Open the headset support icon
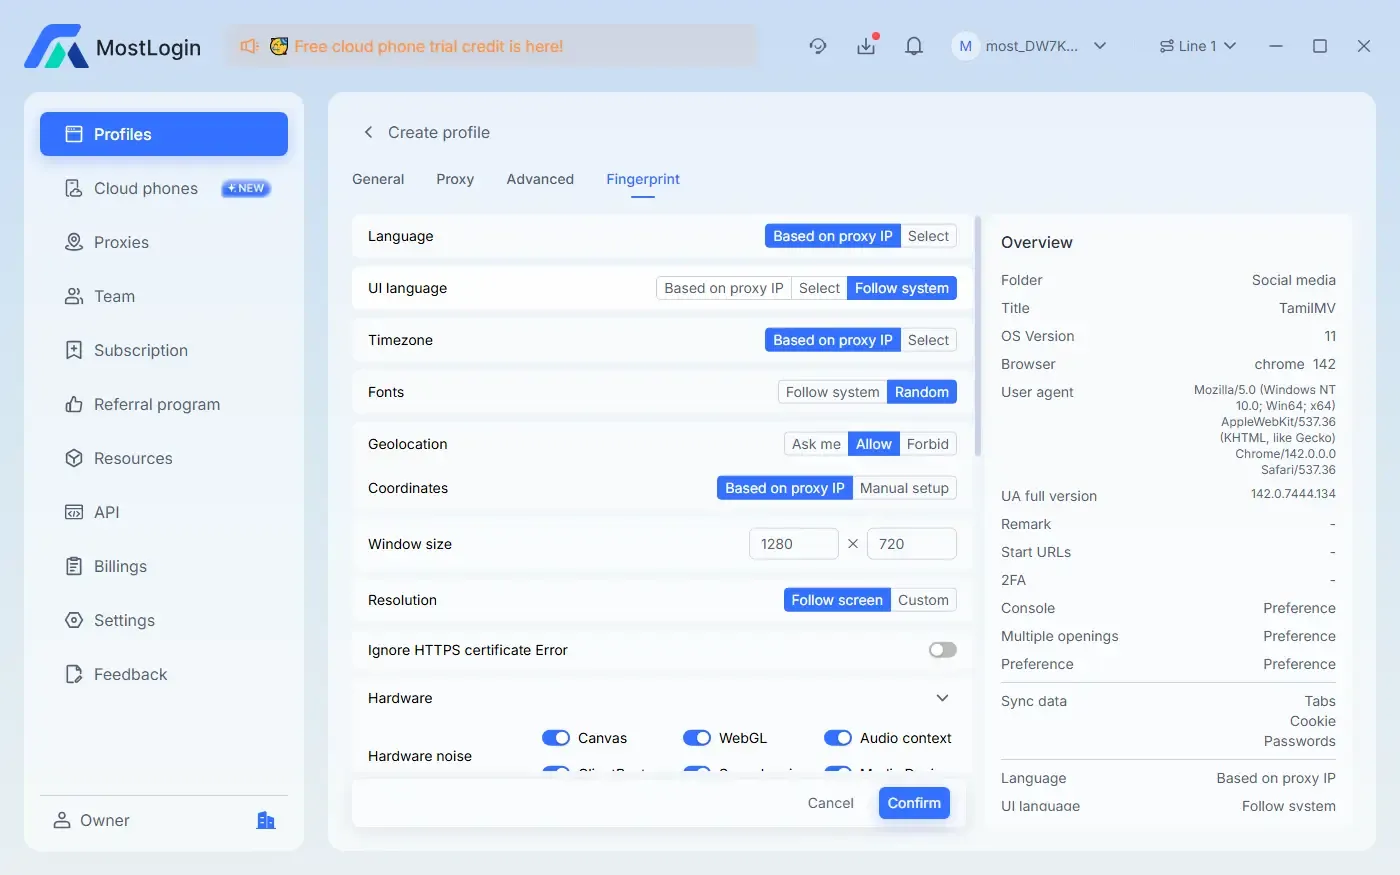 tap(818, 46)
